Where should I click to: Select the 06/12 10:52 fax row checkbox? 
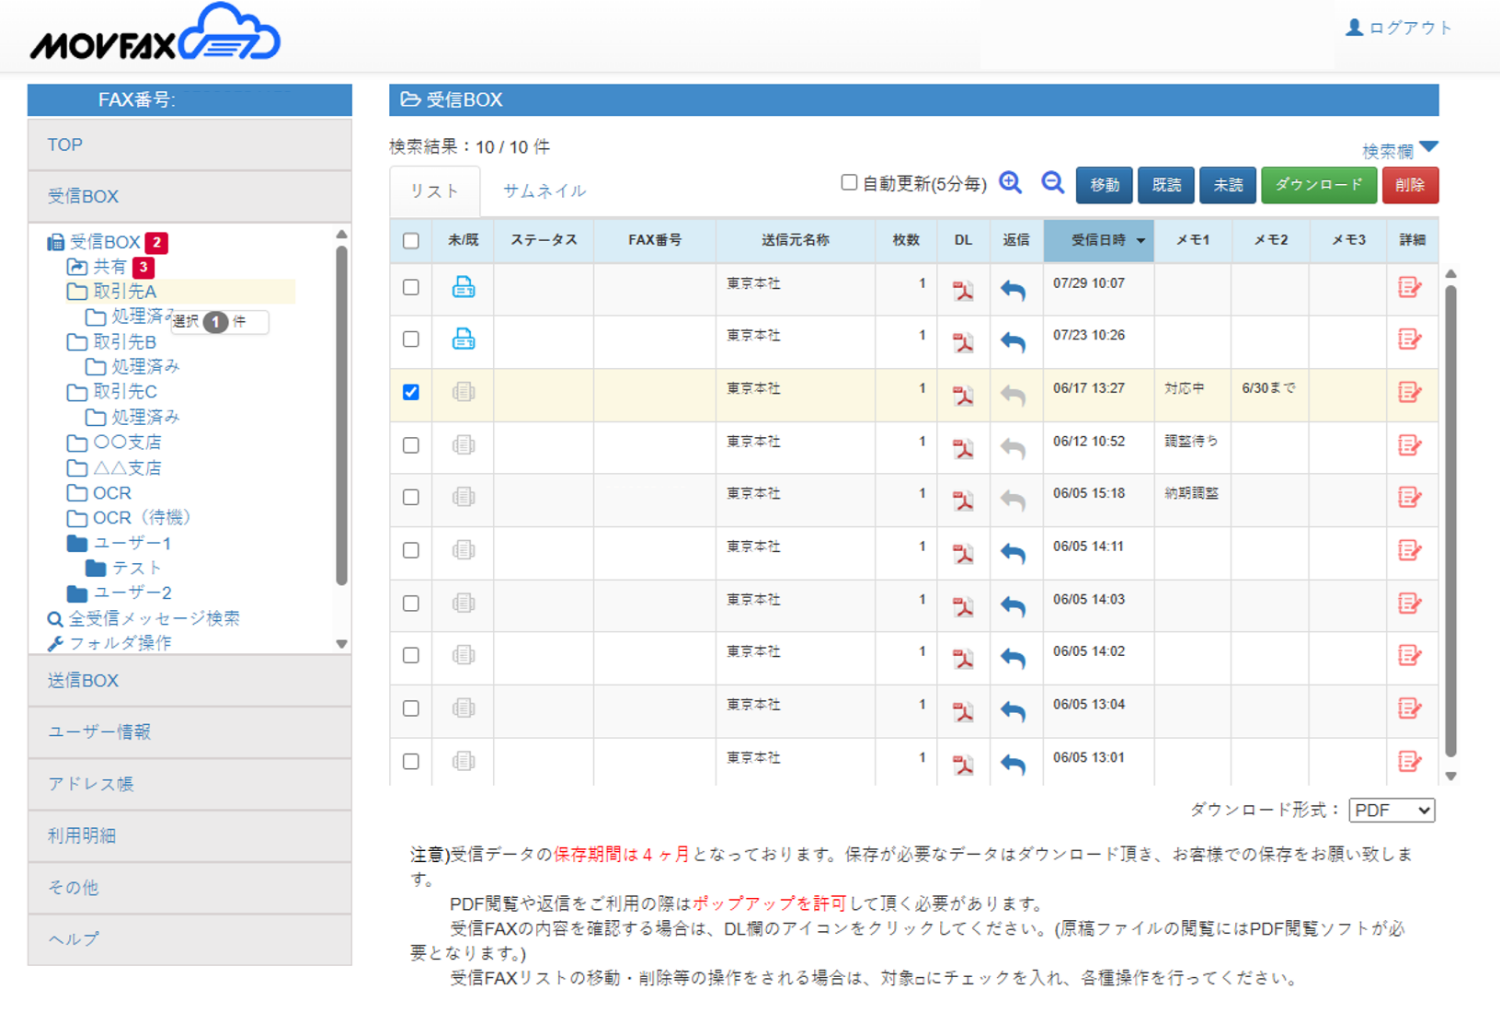point(411,445)
